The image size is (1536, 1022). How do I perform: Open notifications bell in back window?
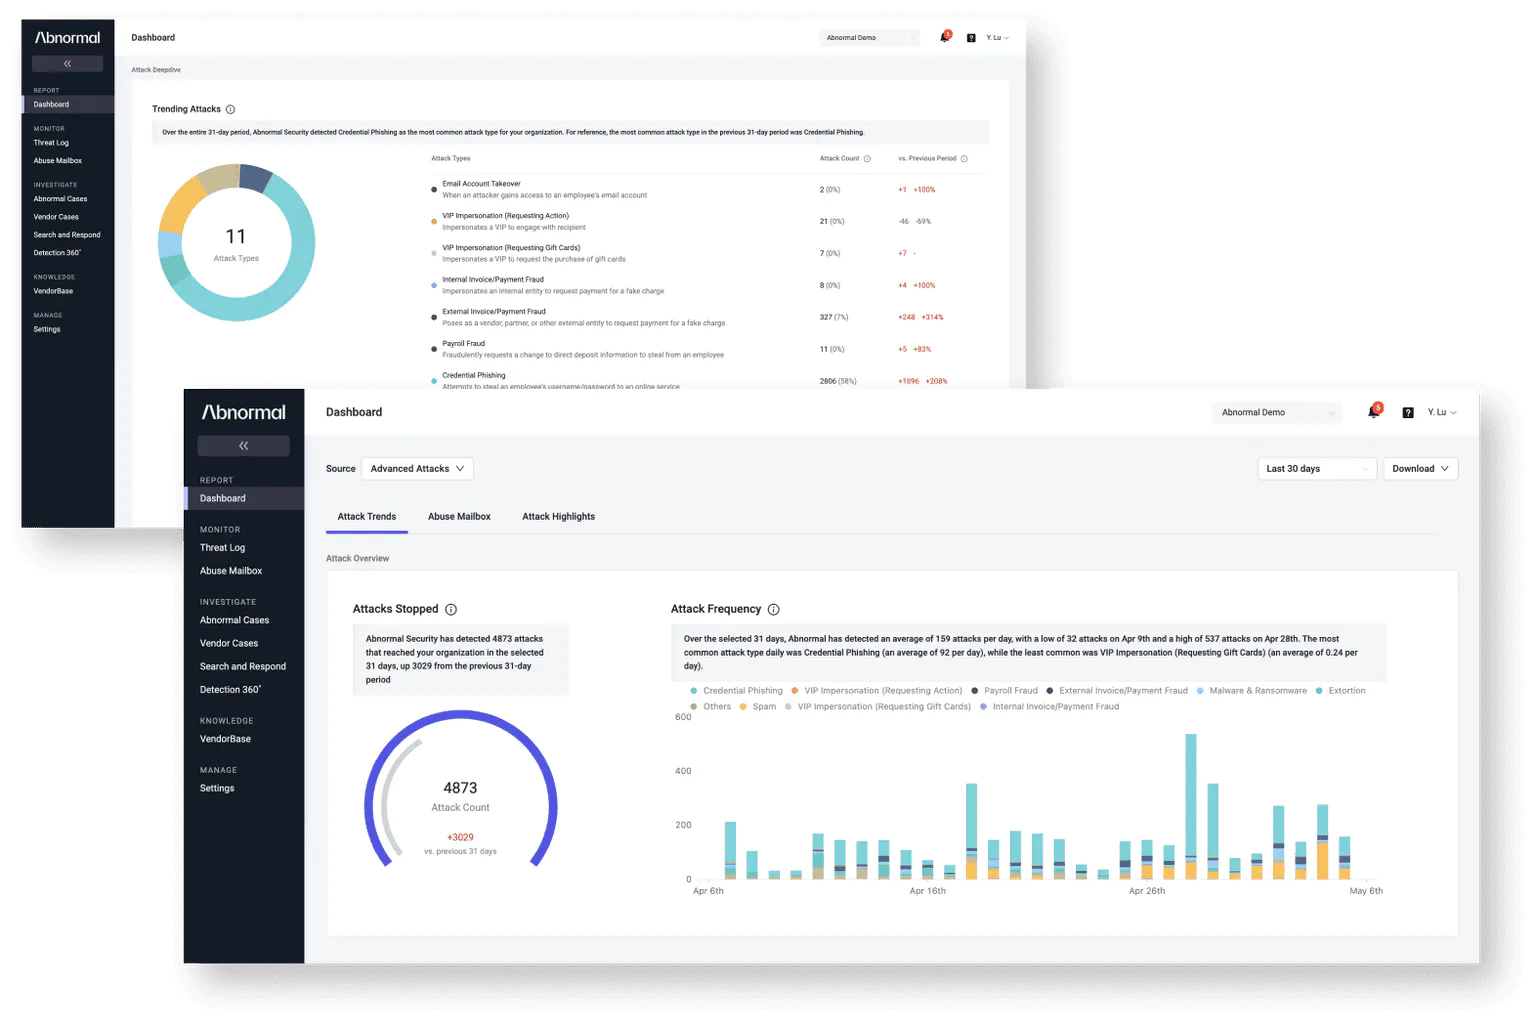pos(944,37)
